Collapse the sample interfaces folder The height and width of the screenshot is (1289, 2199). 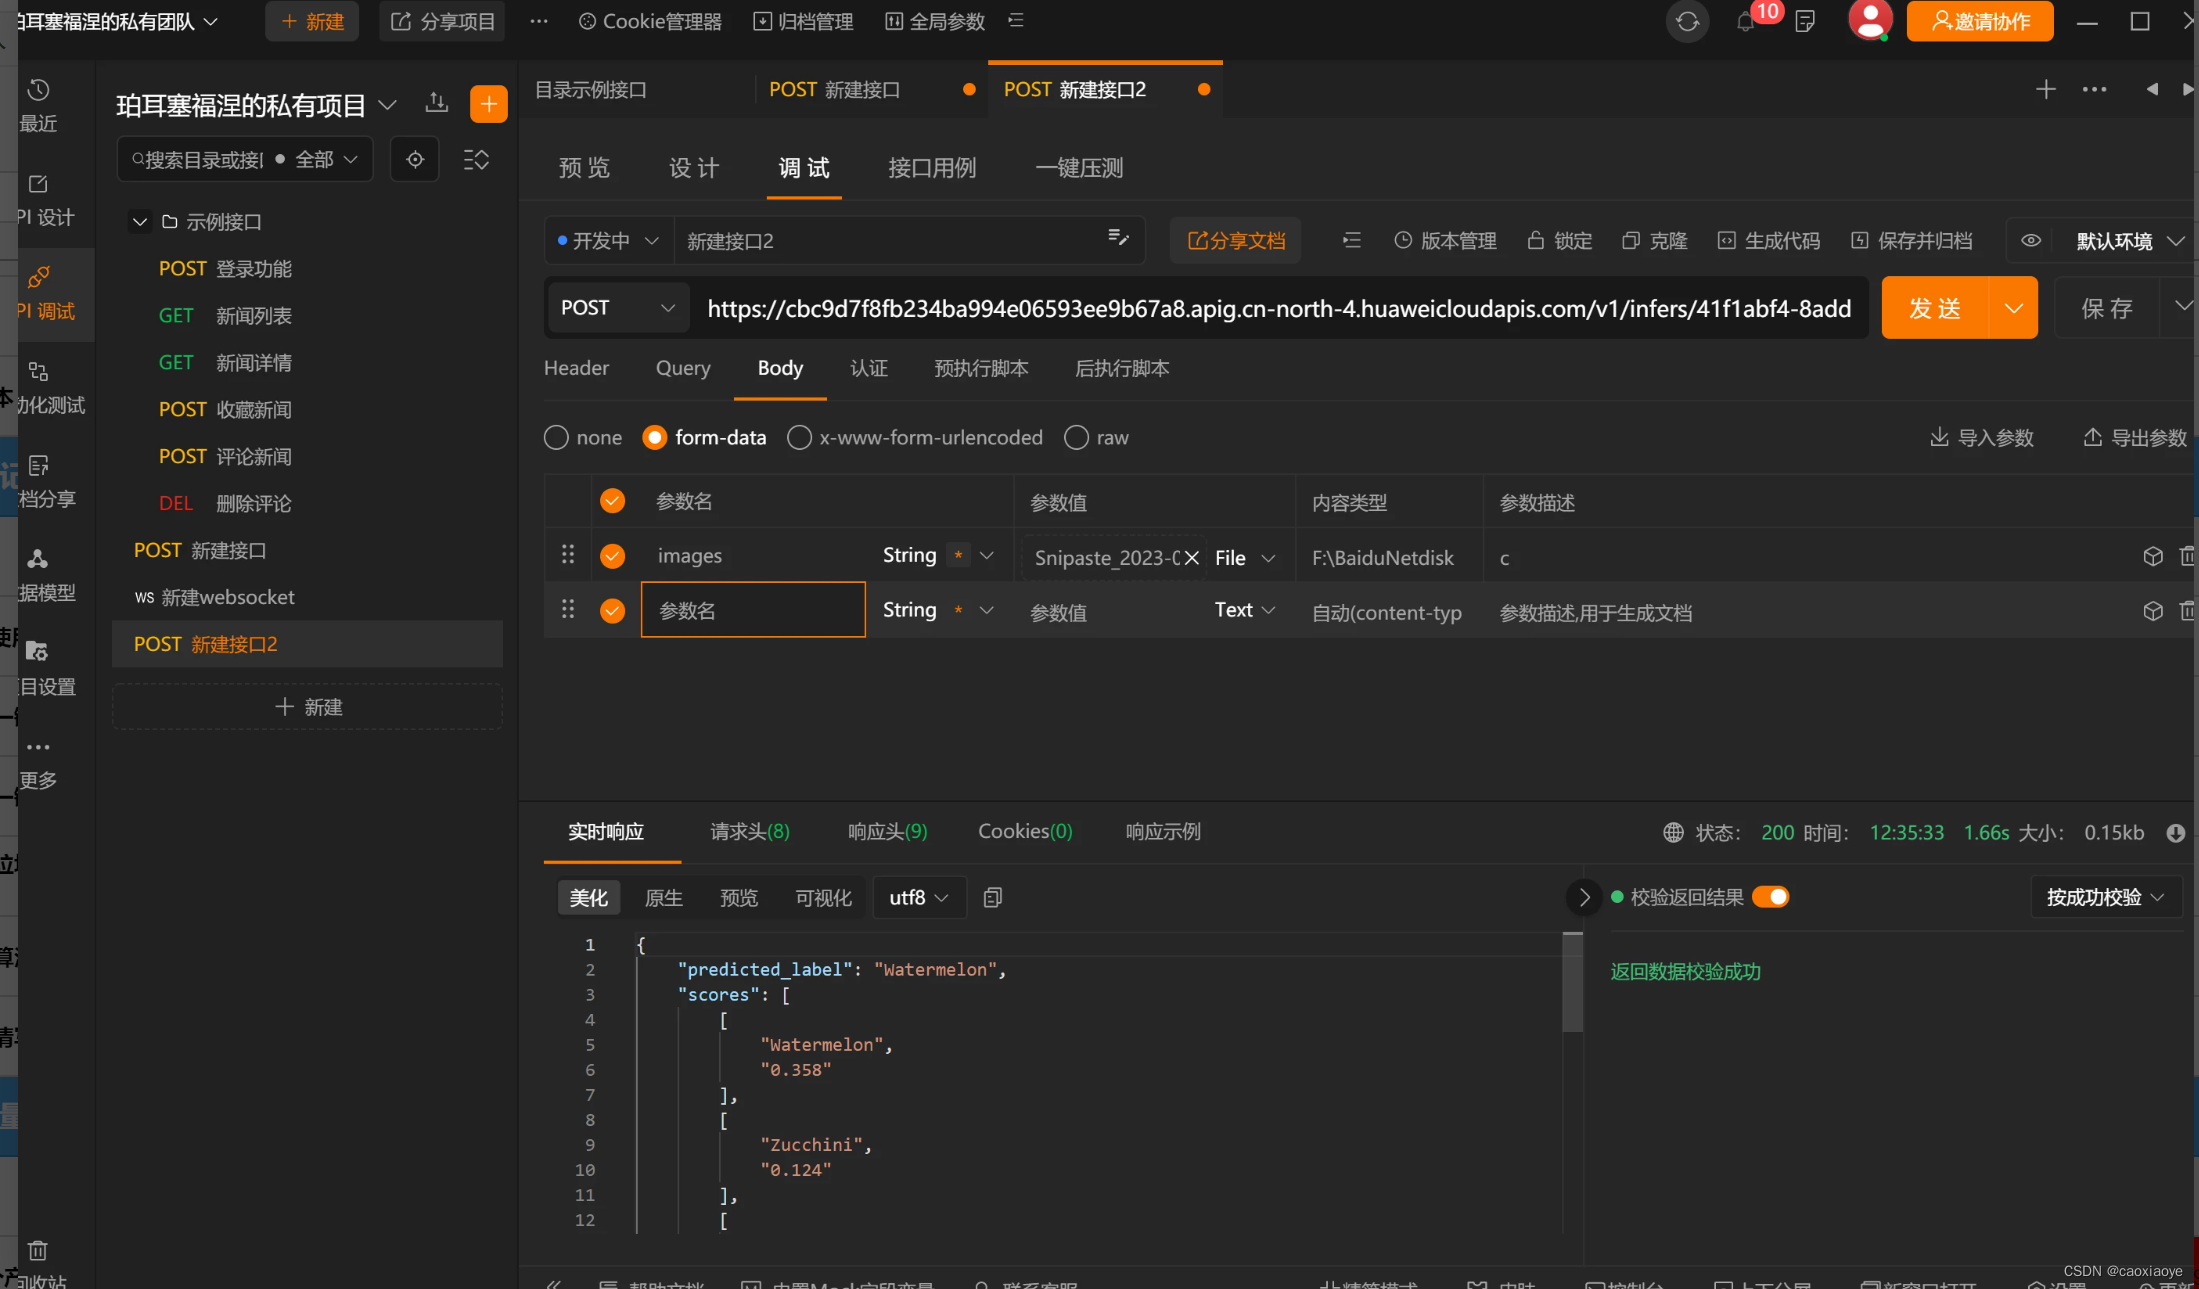tap(140, 222)
